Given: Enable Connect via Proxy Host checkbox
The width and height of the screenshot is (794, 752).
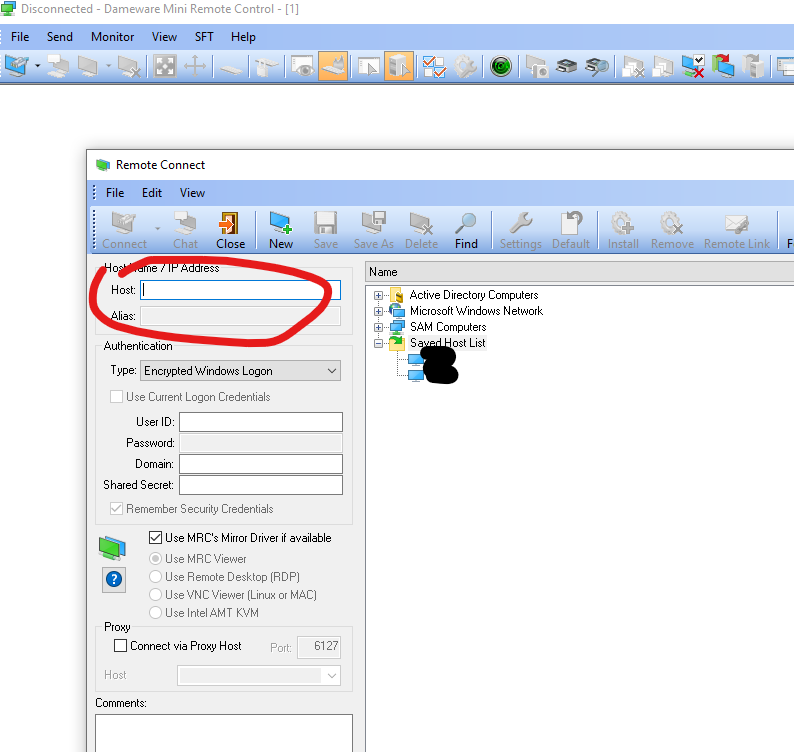Looking at the screenshot, I should pyautogui.click(x=121, y=646).
